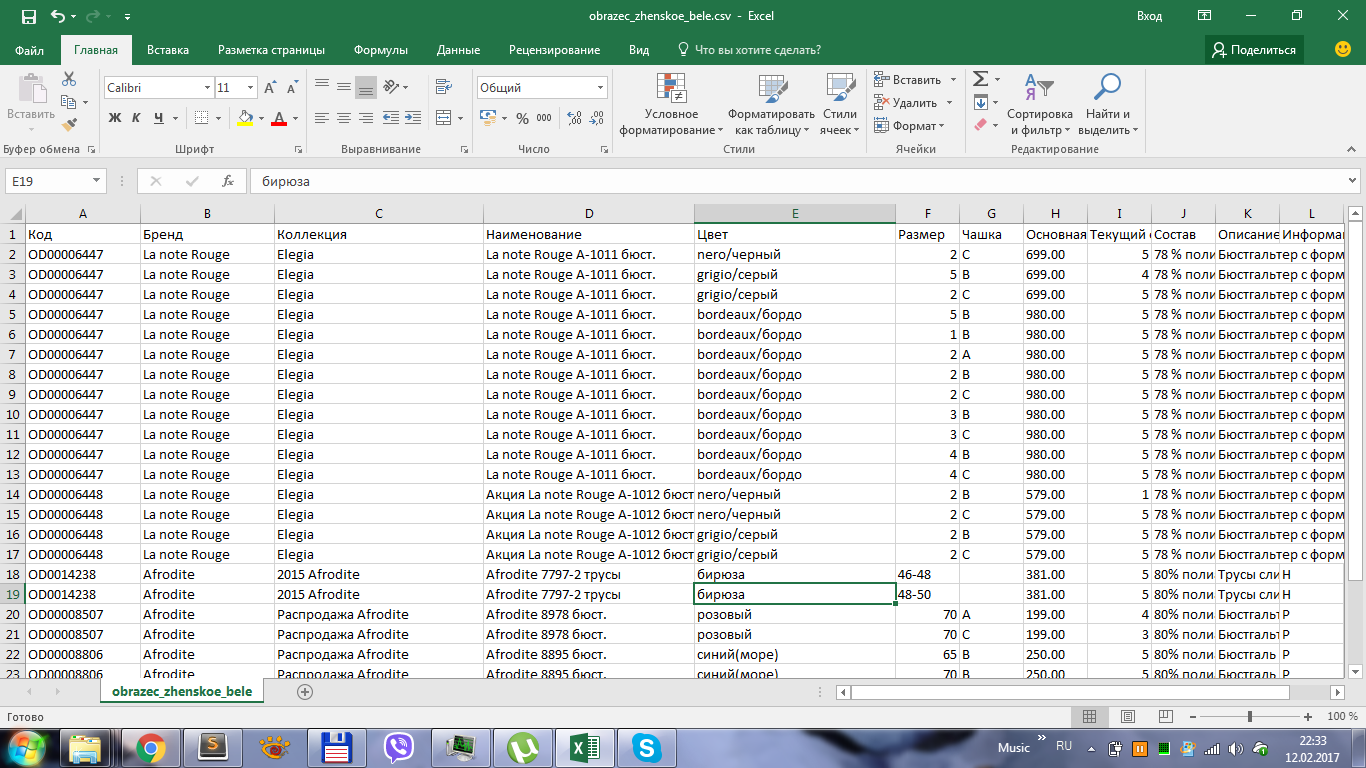Increase decimal places
Viewport: 1366px width, 768px height.
pos(574,118)
